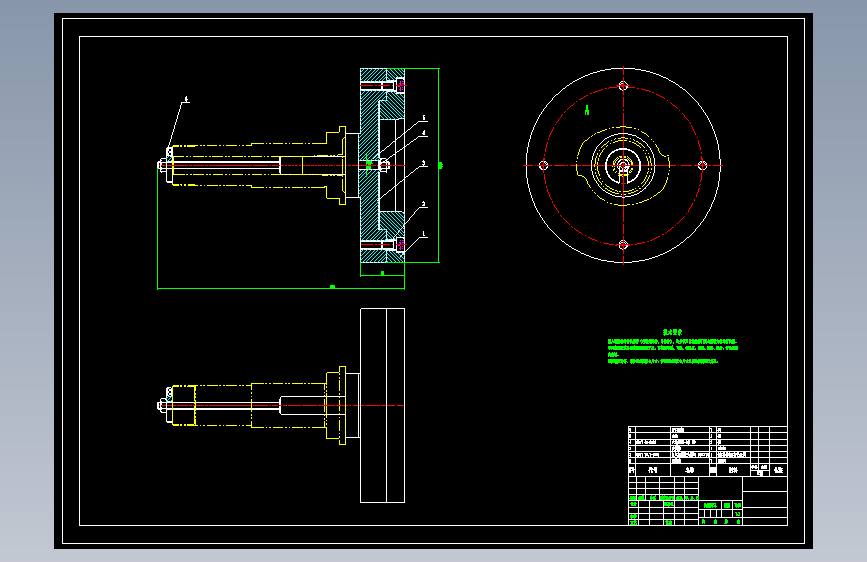Select part balloon number 4 label

tap(424, 133)
